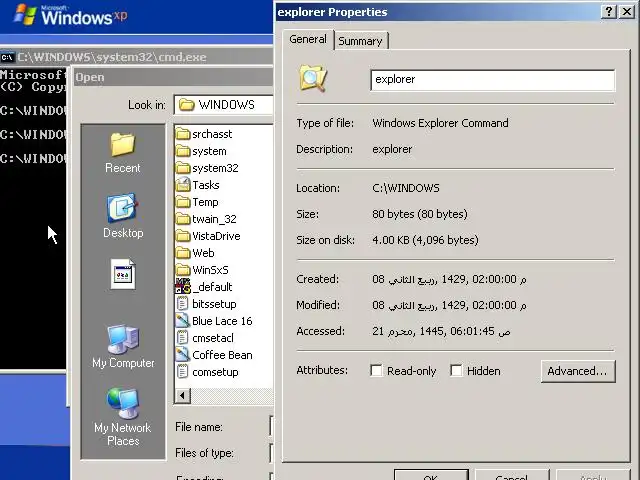Click the Type of file value text
This screenshot has height=480, width=640.
tap(440, 123)
